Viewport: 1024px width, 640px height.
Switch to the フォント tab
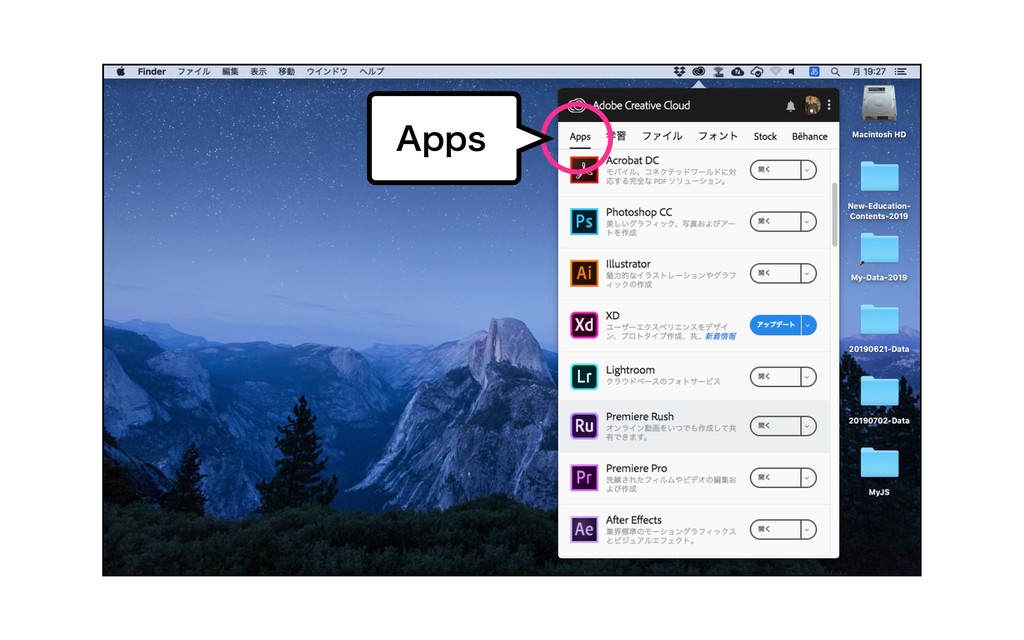coord(718,136)
